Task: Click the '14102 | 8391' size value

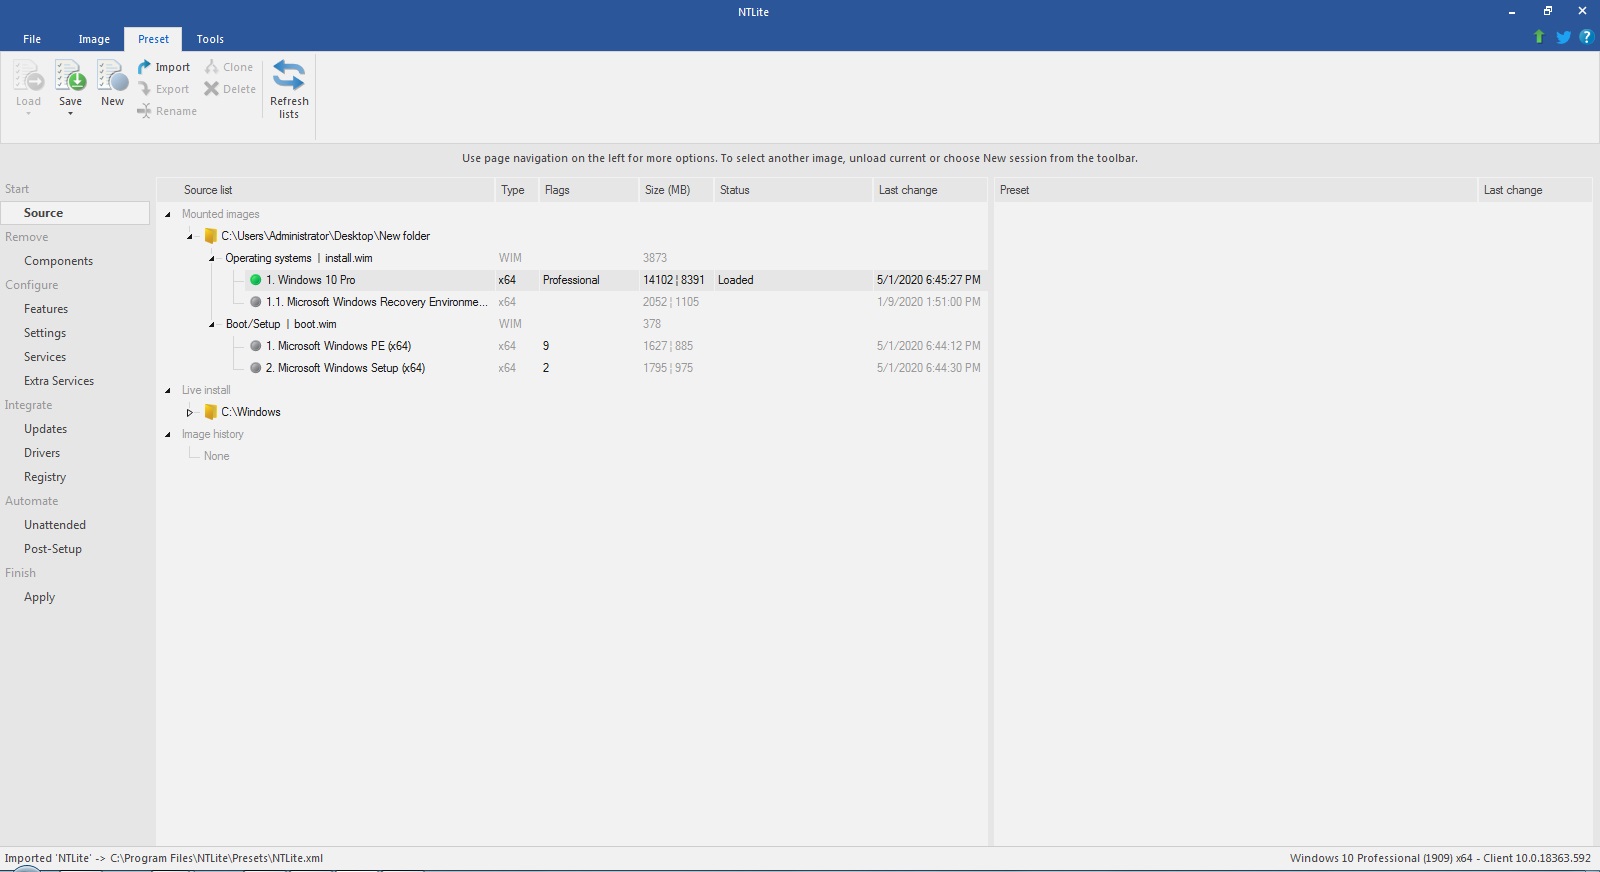Action: click(673, 280)
